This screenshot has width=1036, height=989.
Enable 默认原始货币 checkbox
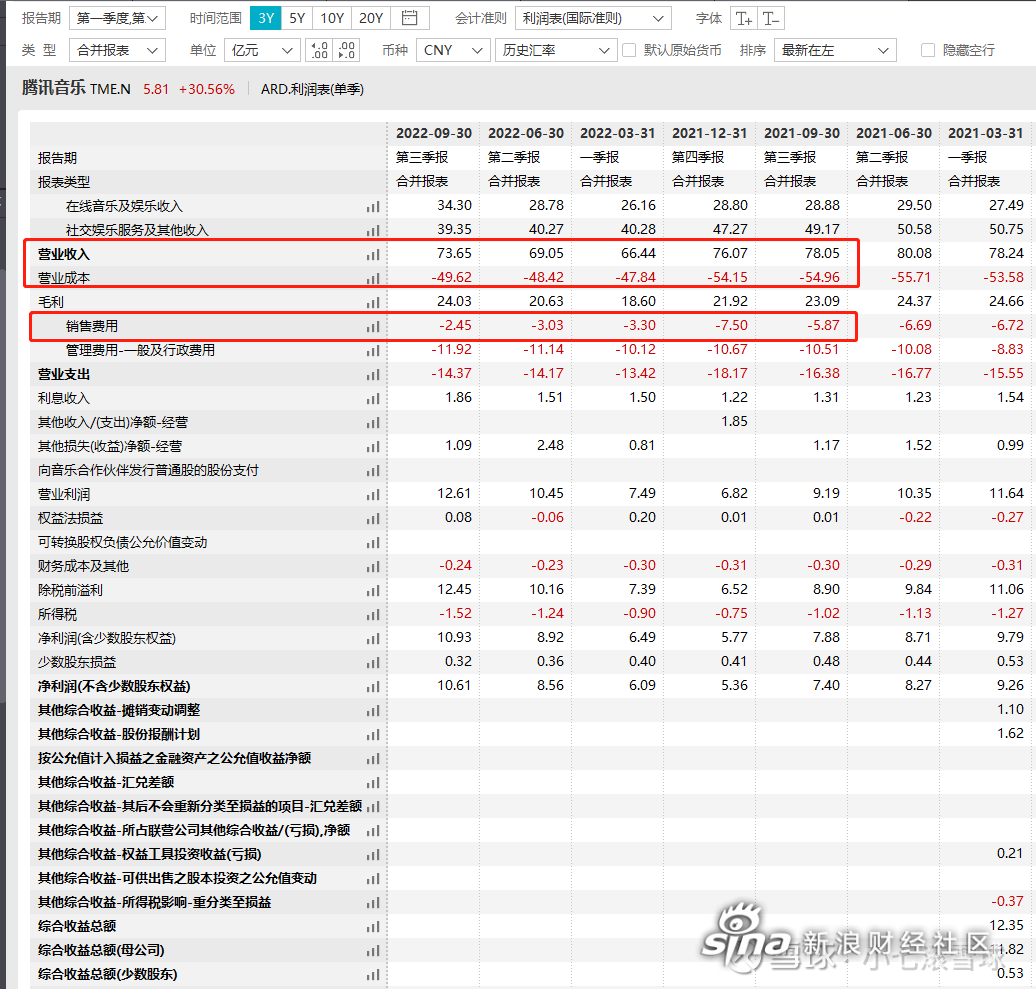pyautogui.click(x=629, y=50)
